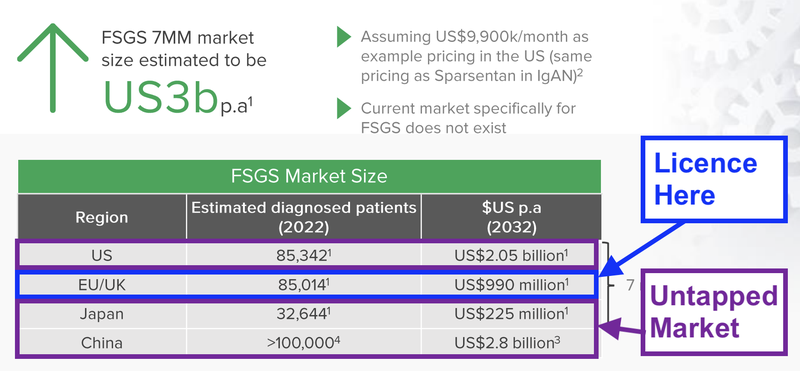Select the 'Untapped Market' purple callout box
Viewport: 800px width, 371px height.
(x=714, y=312)
